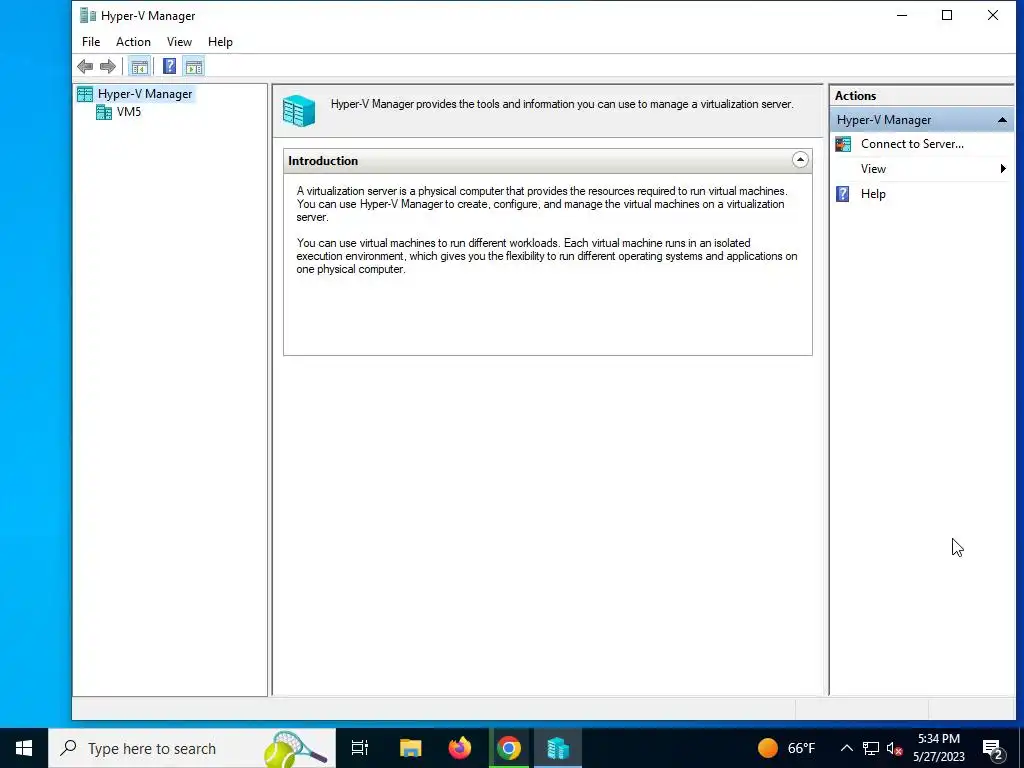This screenshot has height=768, width=1024.
Task: Click the Type here to search box
Action: [192, 748]
